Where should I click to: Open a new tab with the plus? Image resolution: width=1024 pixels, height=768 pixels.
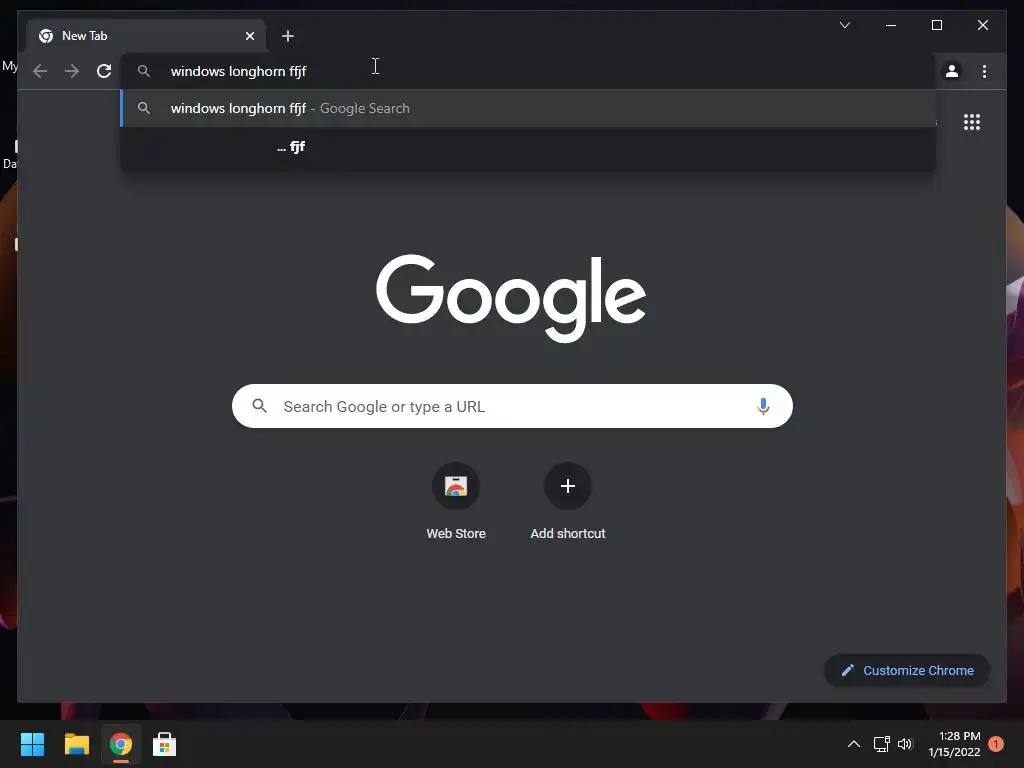(287, 36)
